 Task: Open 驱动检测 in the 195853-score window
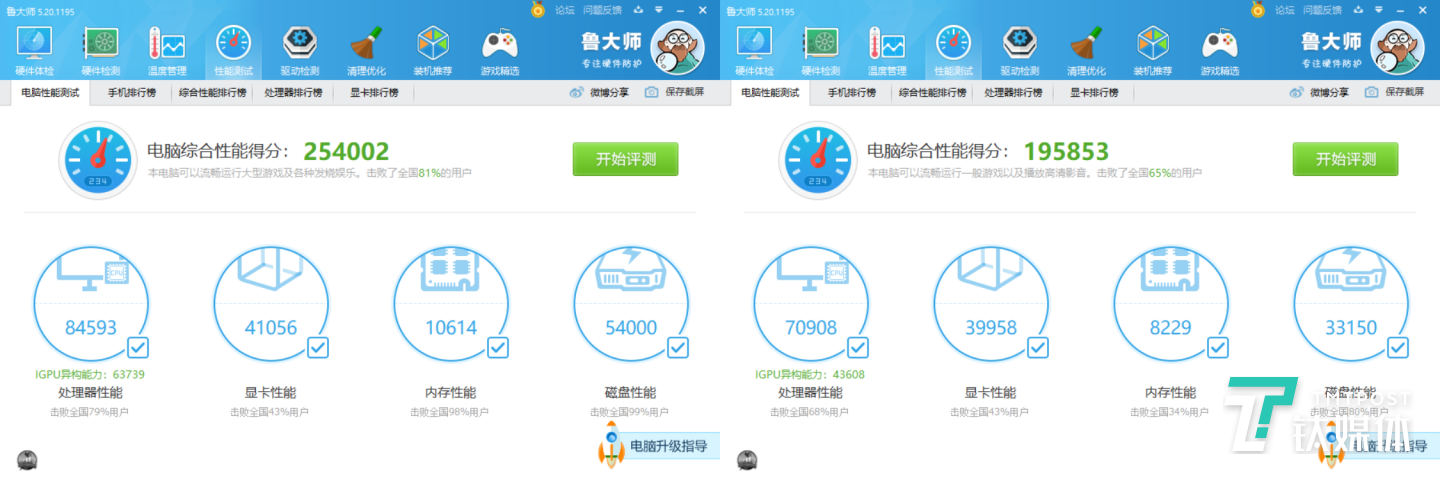(x=1020, y=50)
